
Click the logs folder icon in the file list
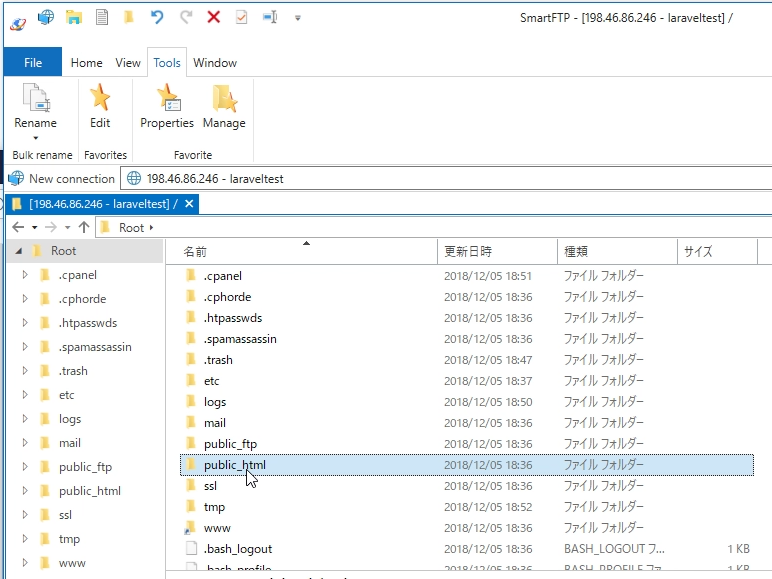(191, 401)
